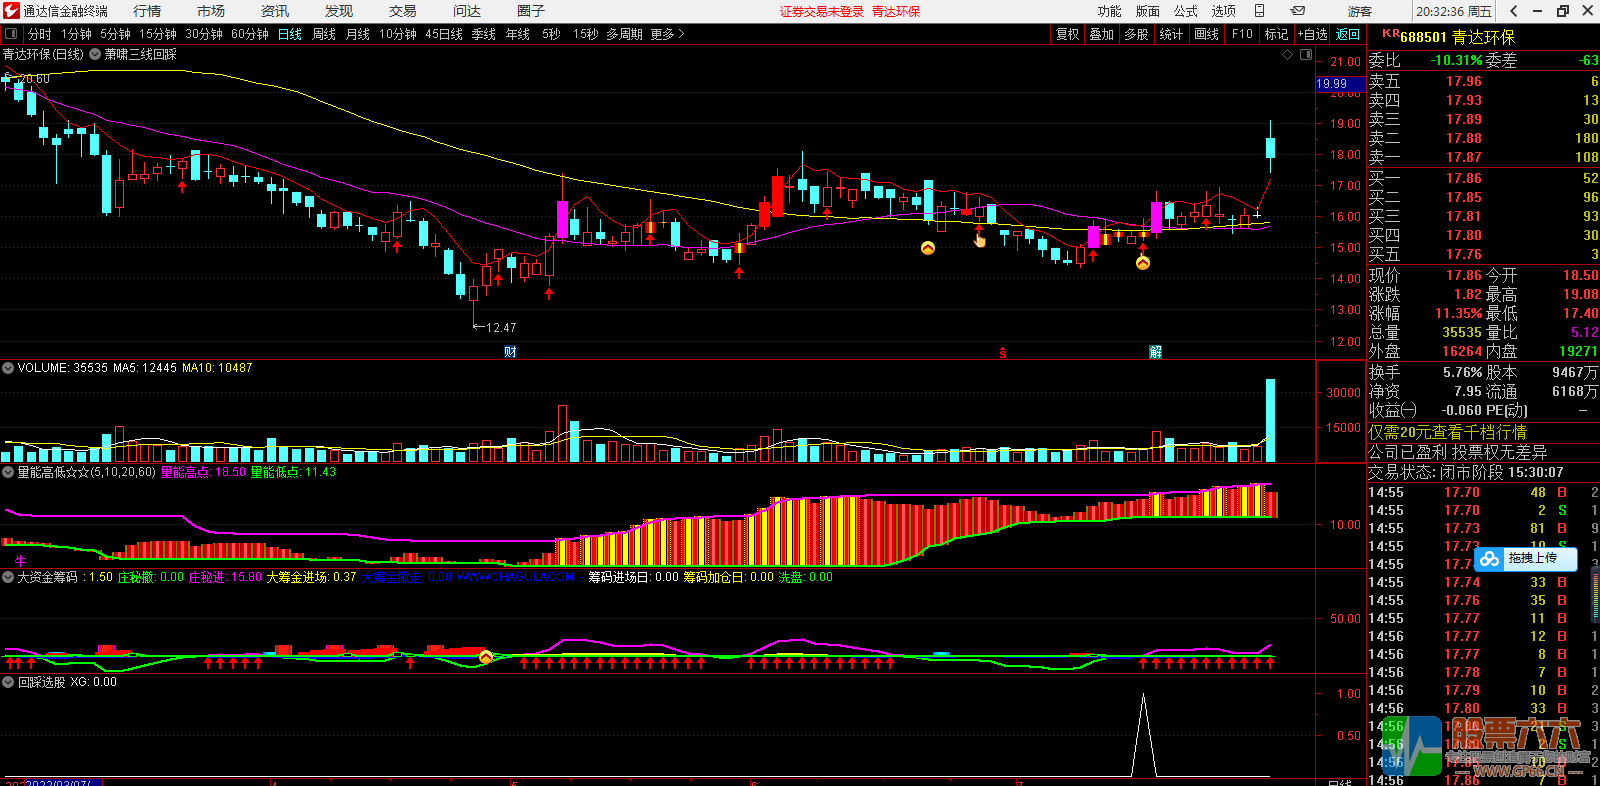Click the diamond icon above the chart
Viewport: 1600px width, 786px height.
1287,55
